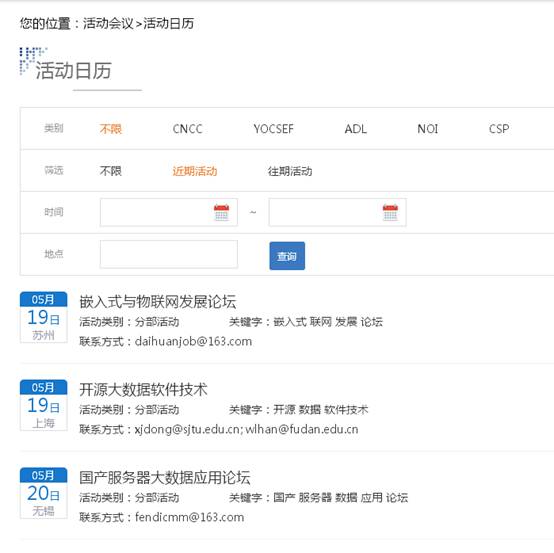Focus the 地点 location input field
554x553 pixels.
point(169,254)
